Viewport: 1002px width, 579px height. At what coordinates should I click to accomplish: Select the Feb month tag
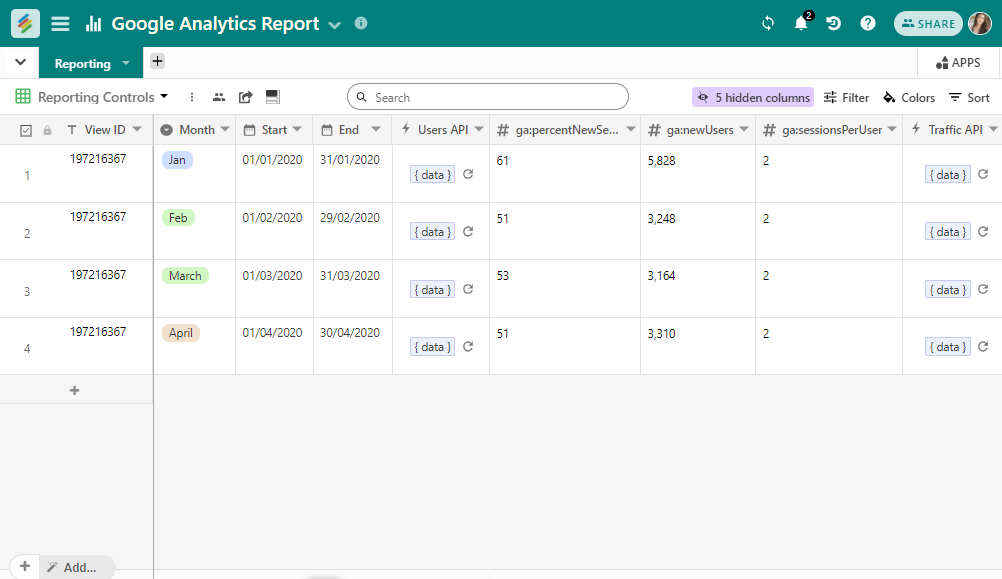pyautogui.click(x=178, y=218)
